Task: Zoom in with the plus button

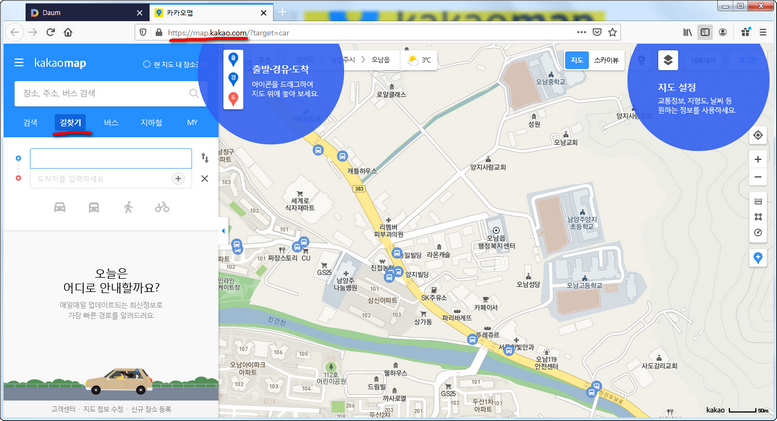Action: pos(758,159)
